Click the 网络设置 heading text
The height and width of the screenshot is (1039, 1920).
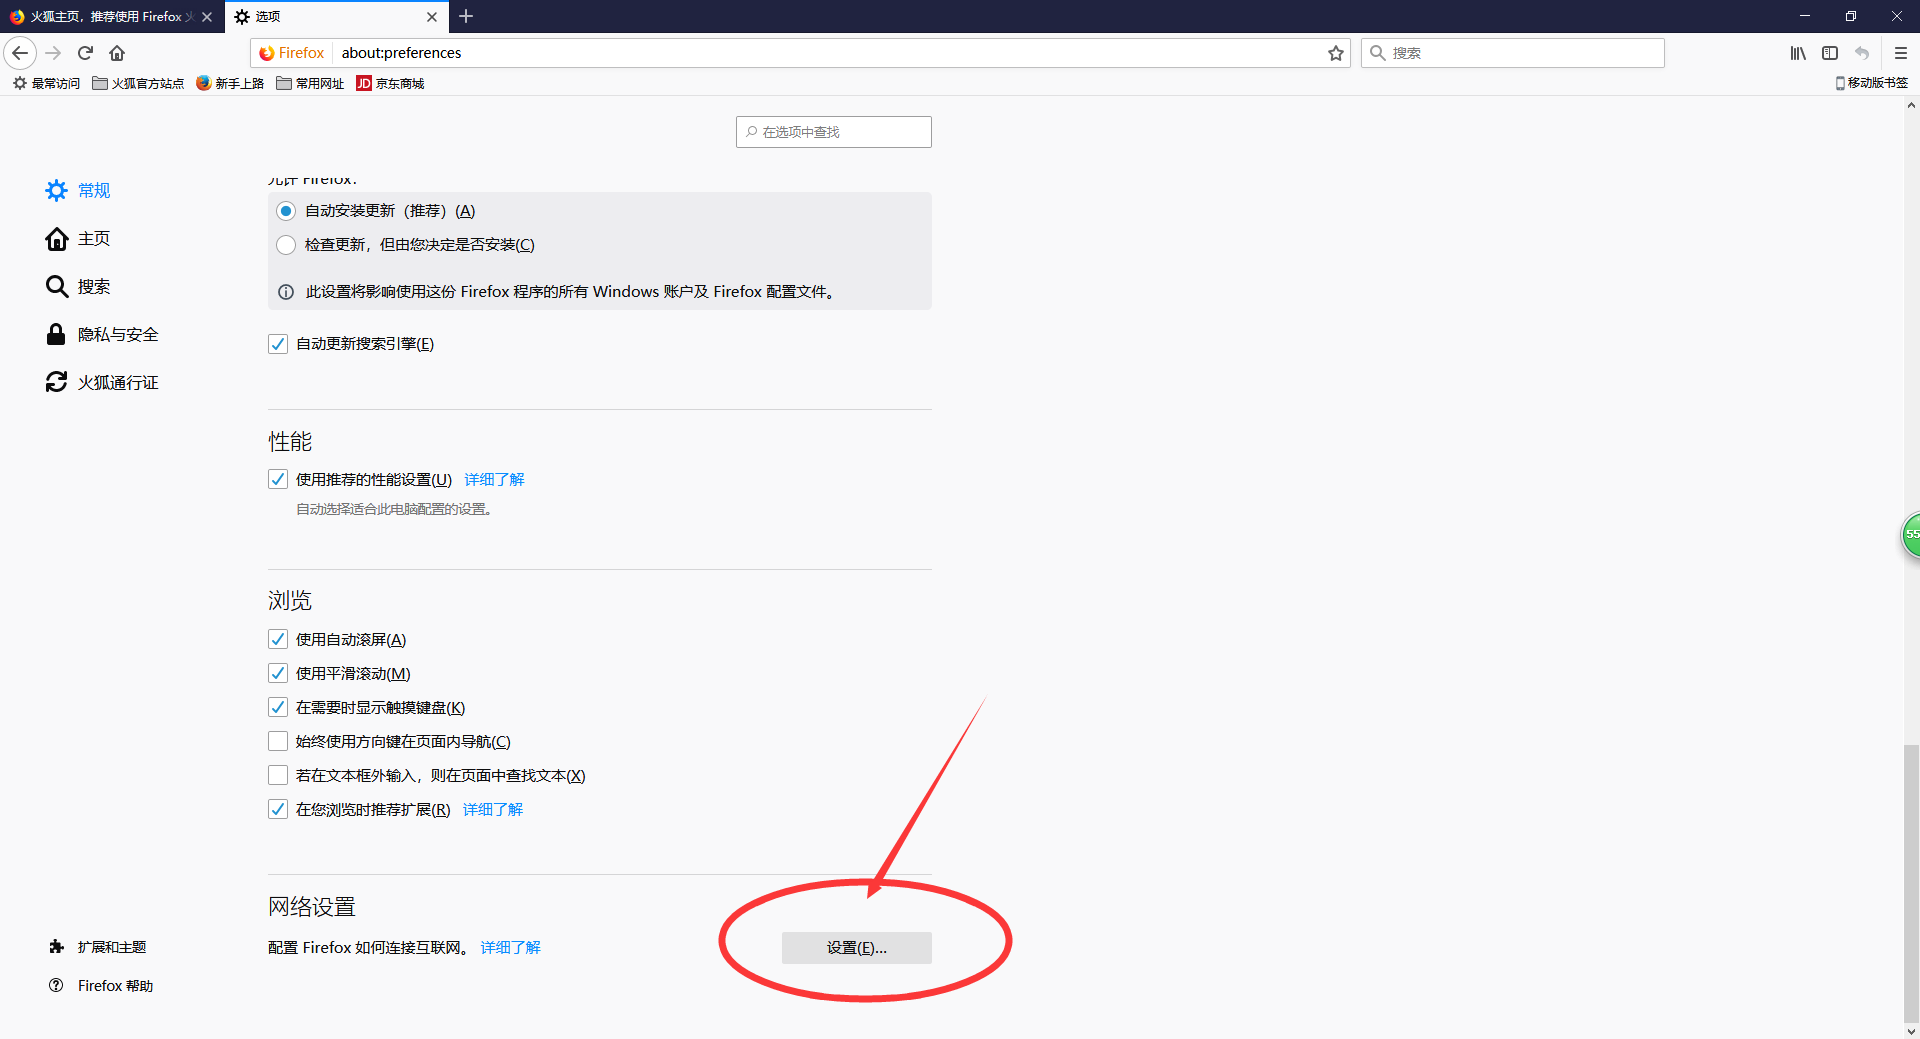(312, 907)
